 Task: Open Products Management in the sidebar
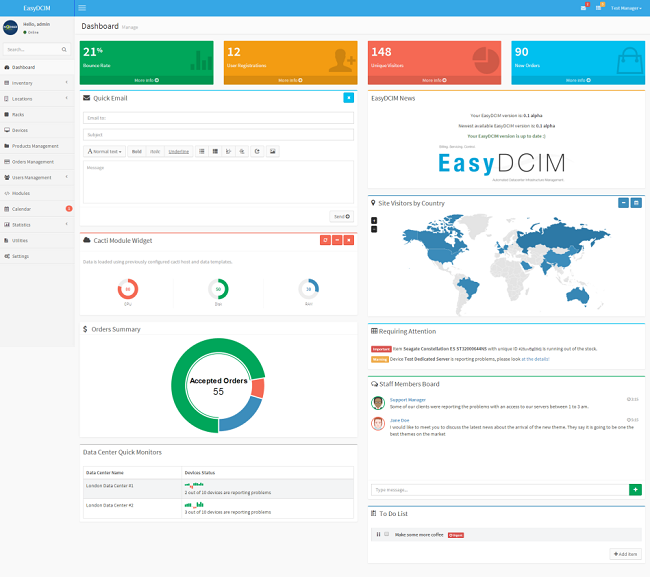(37, 146)
